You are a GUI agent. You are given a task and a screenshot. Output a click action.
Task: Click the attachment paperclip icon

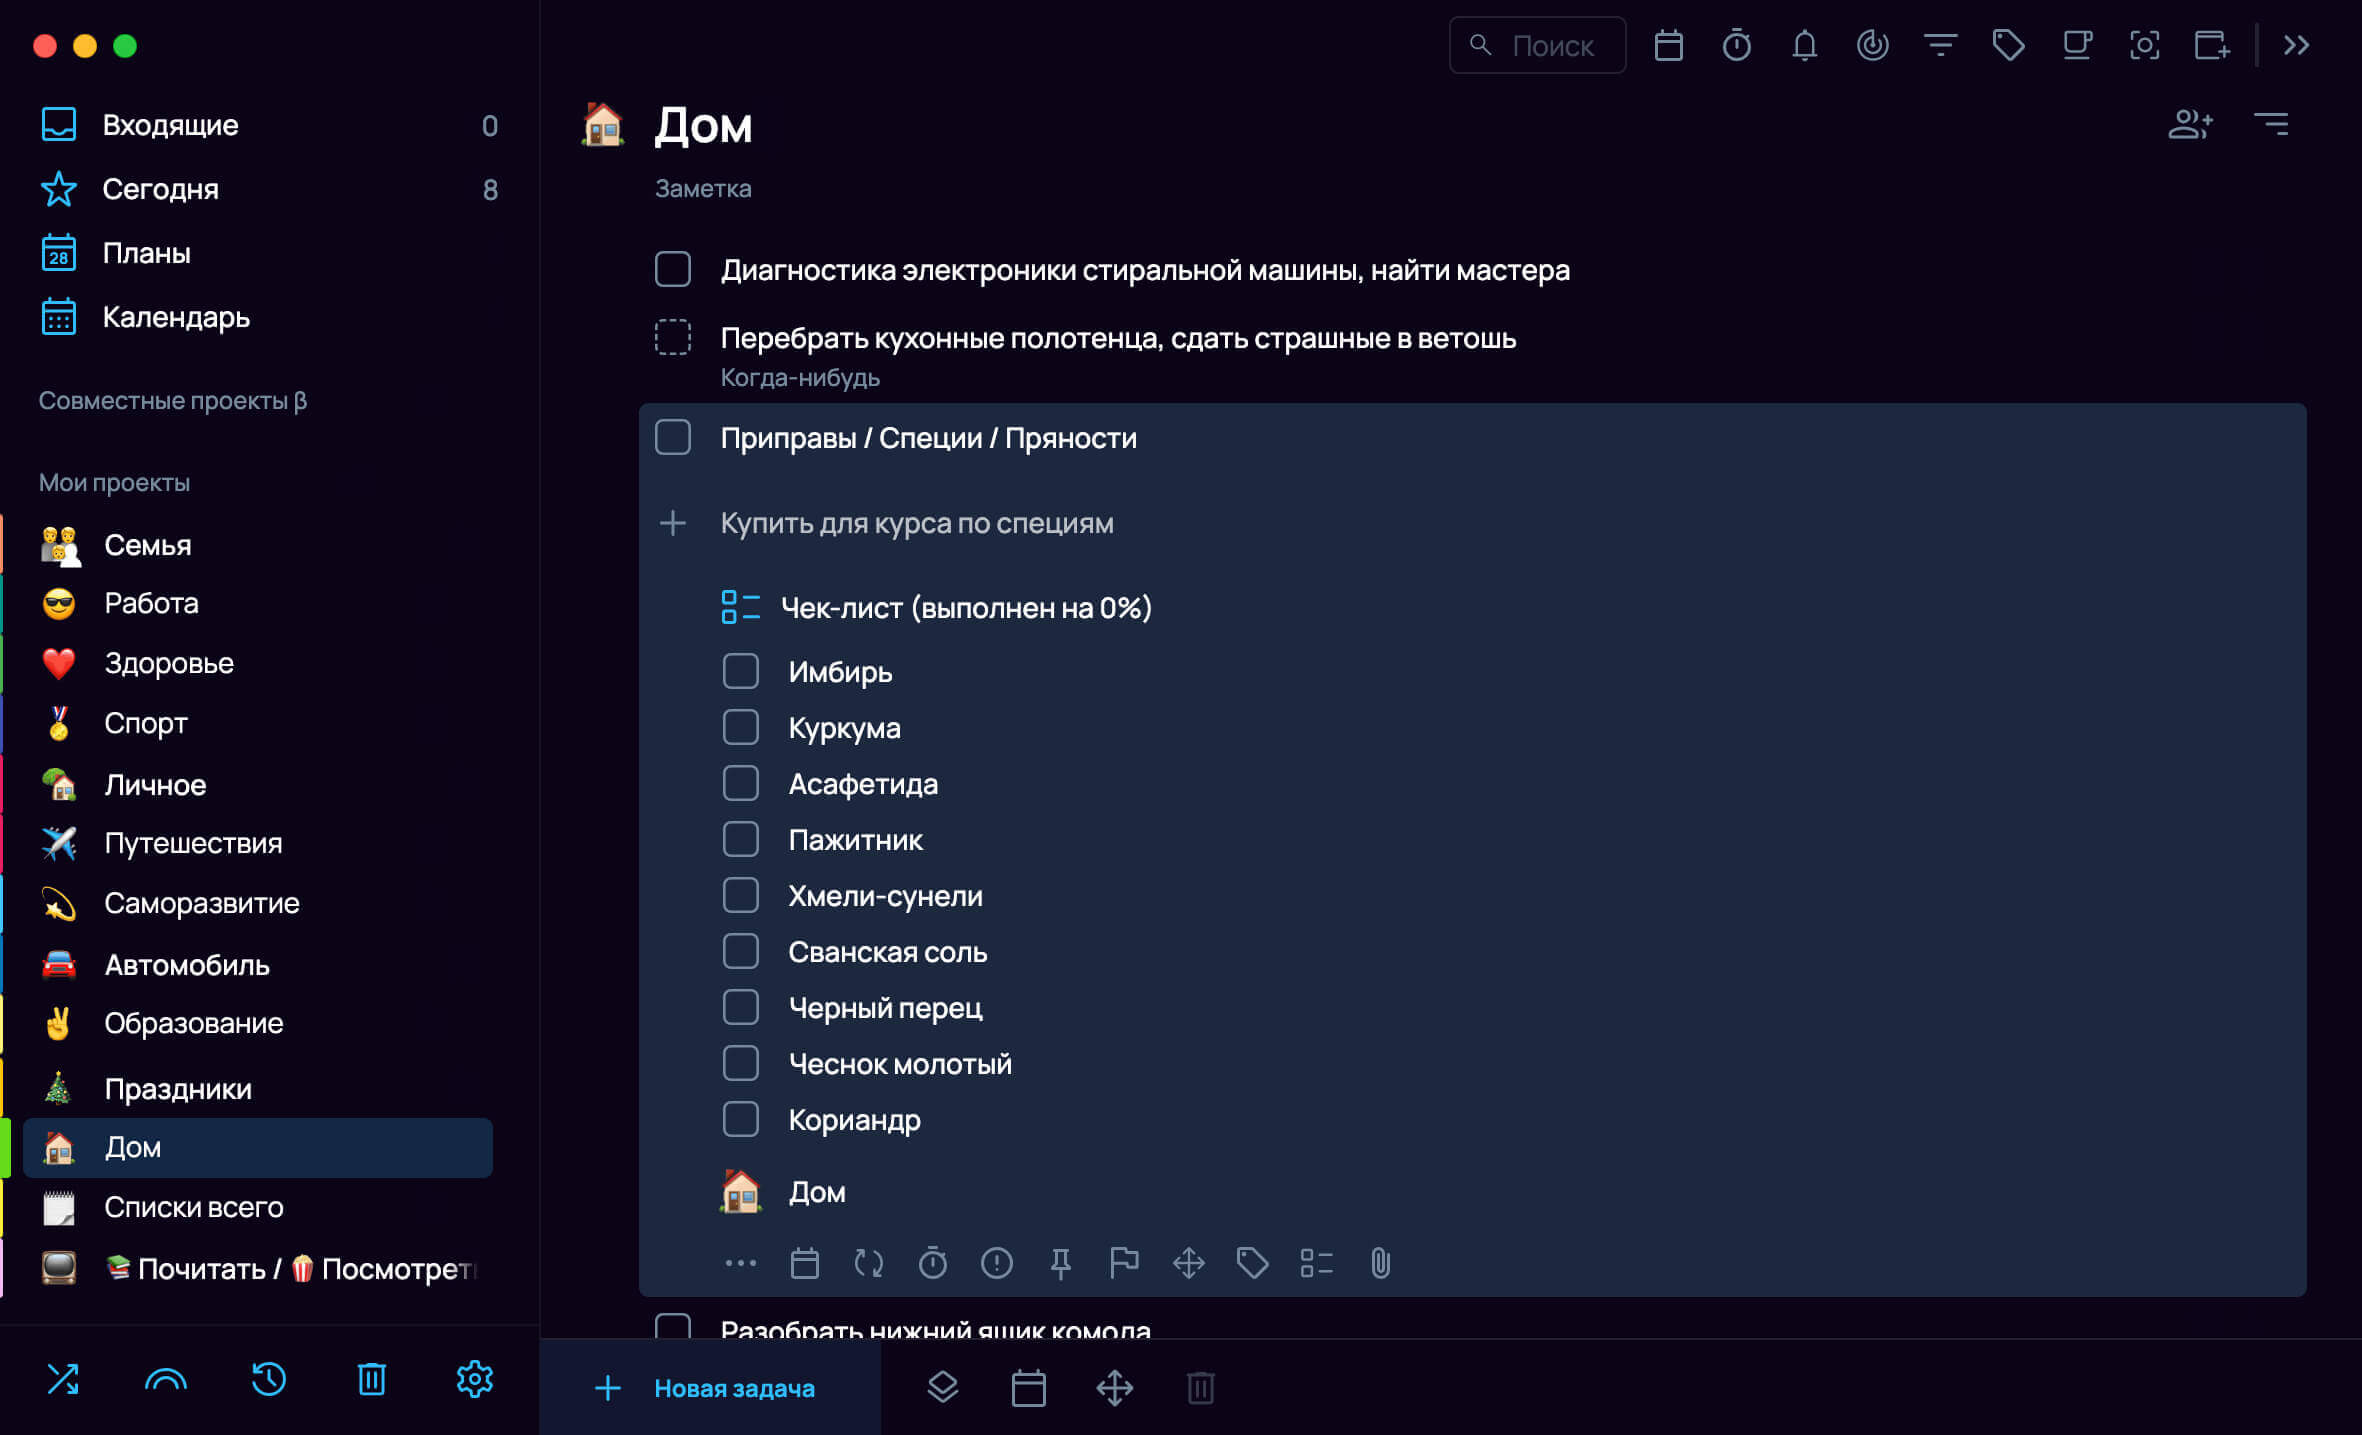[x=1380, y=1263]
